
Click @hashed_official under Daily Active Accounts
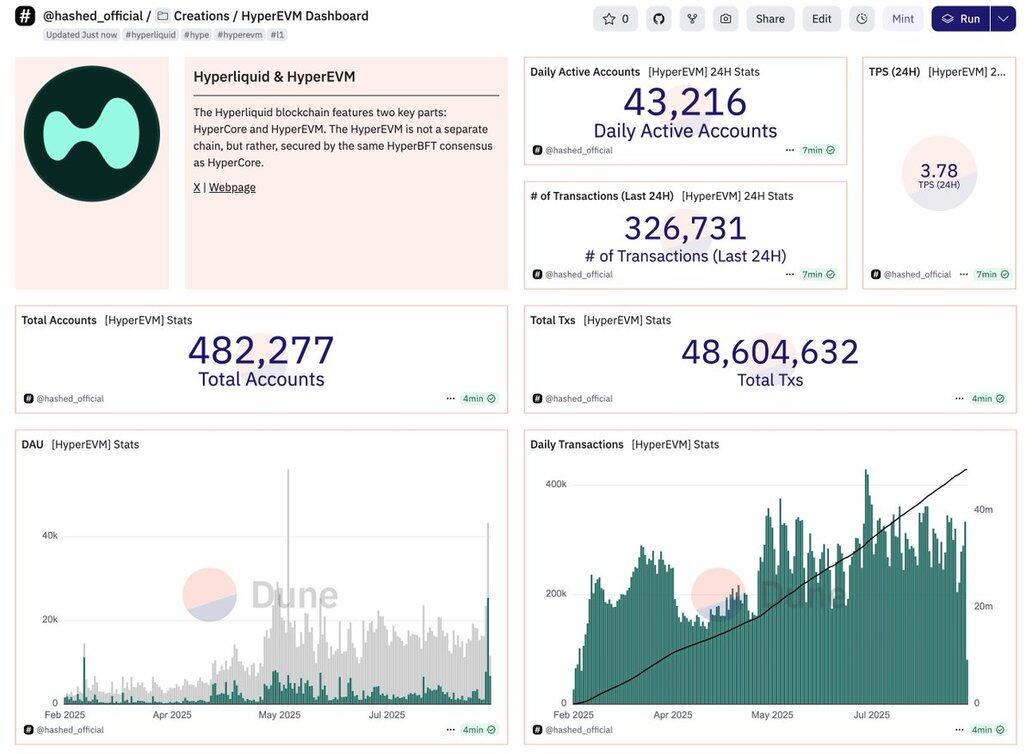click(x=579, y=150)
